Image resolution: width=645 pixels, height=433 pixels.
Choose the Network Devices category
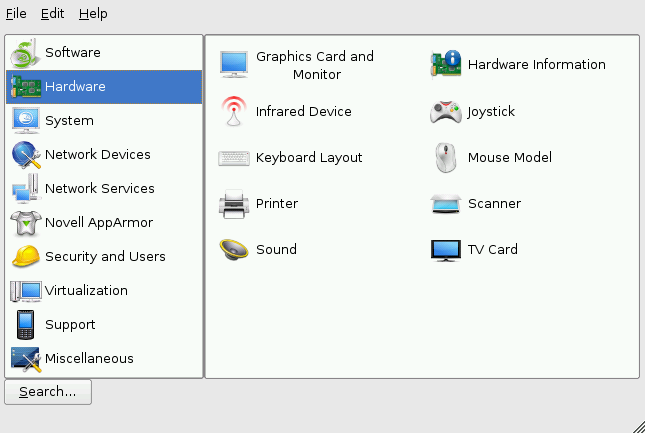coord(97,154)
